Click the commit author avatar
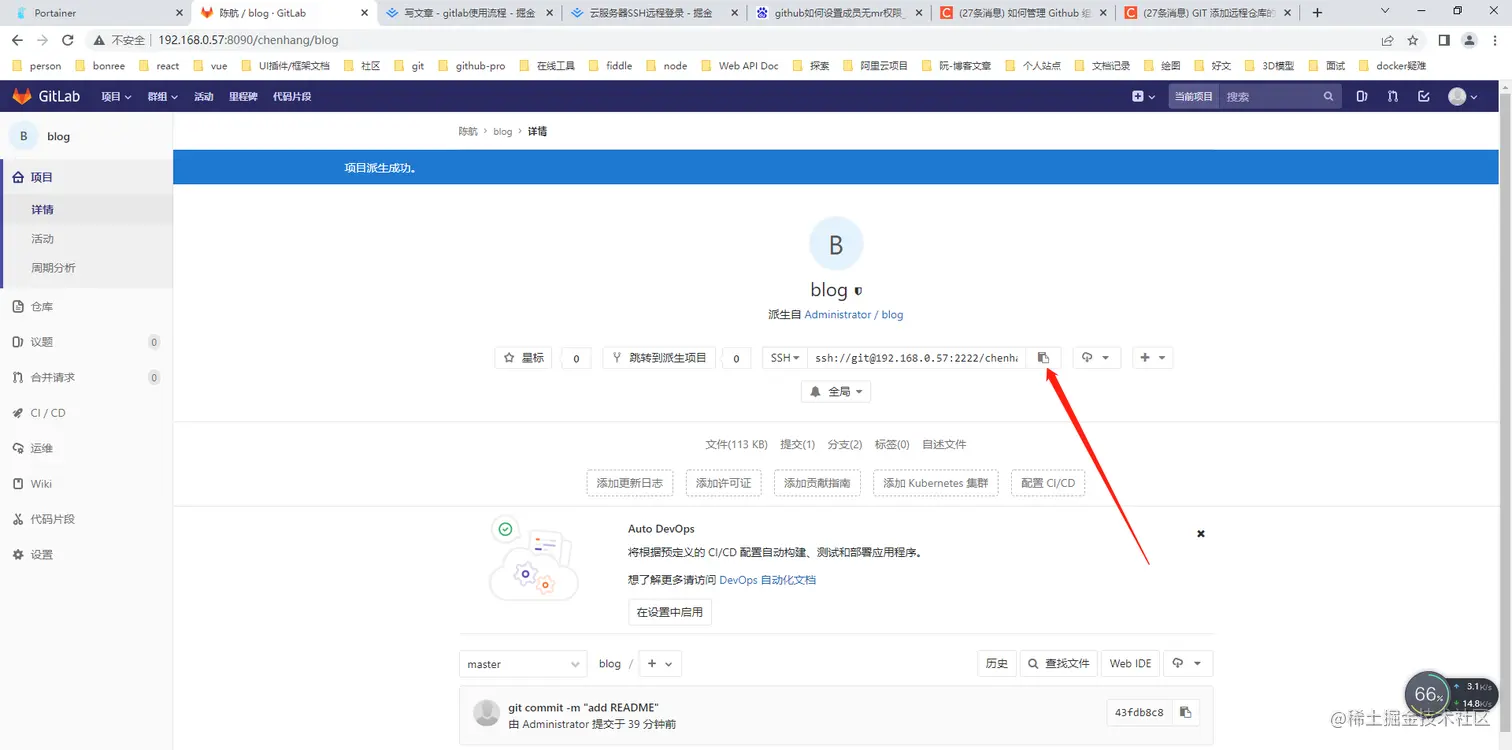Image resolution: width=1512 pixels, height=750 pixels. tap(487, 713)
